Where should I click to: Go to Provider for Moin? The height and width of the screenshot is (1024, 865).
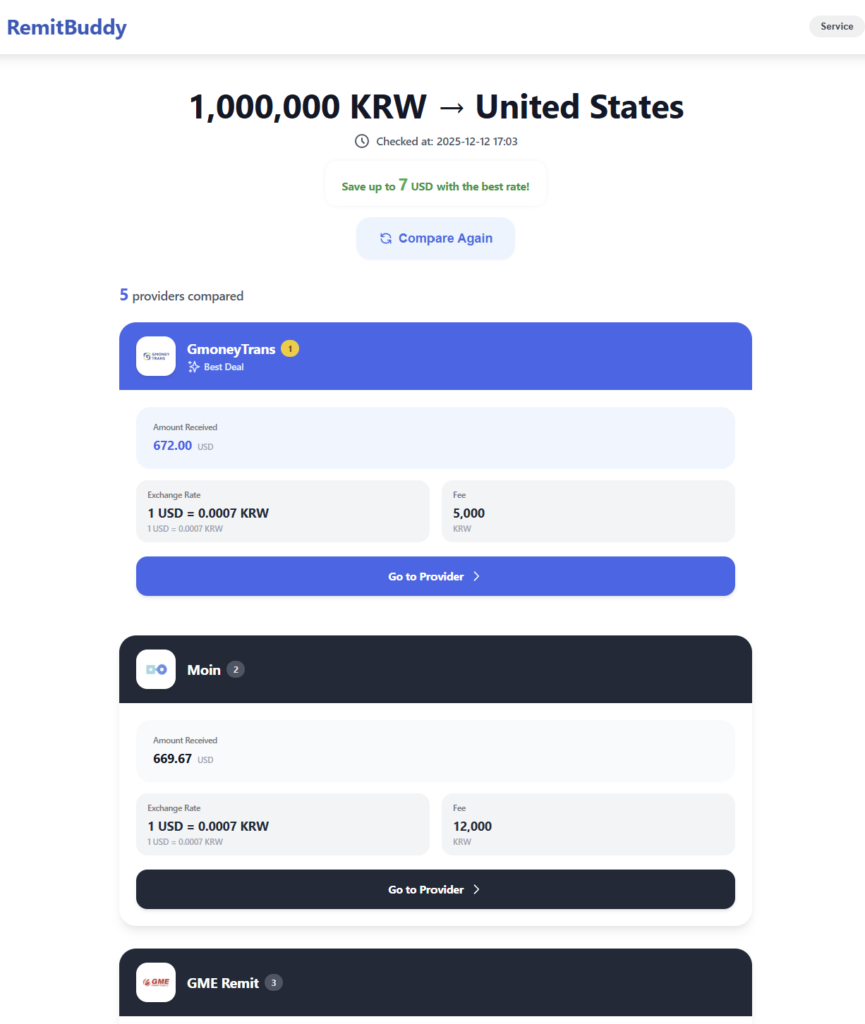(435, 889)
